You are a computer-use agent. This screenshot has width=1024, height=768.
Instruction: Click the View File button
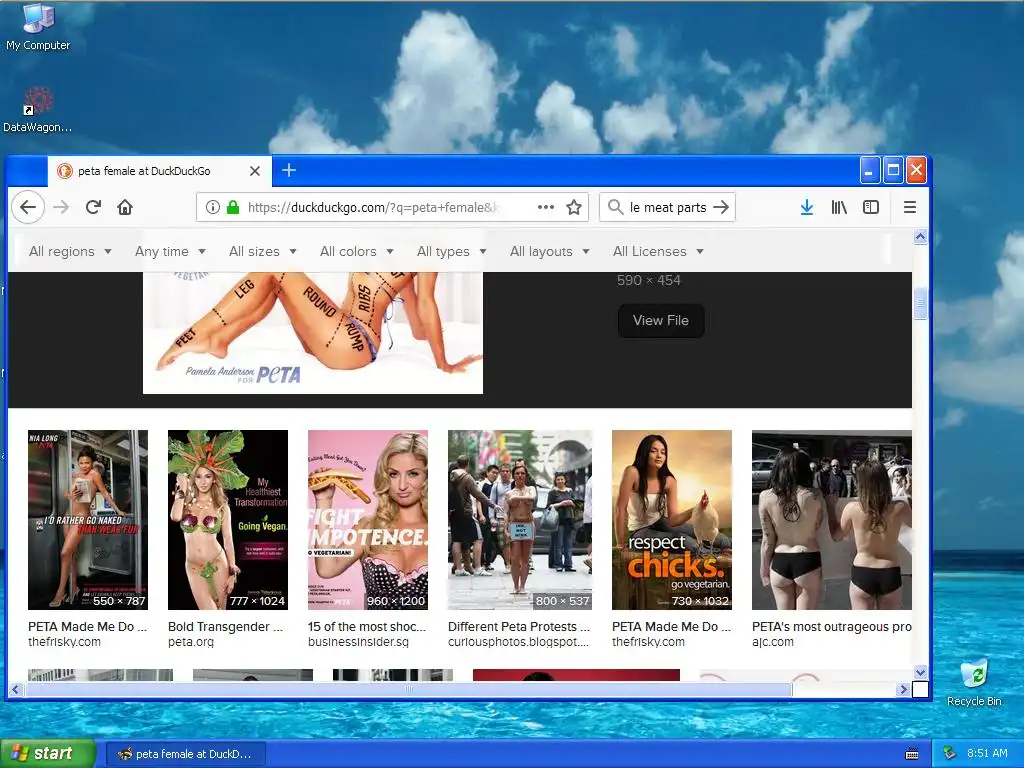click(x=661, y=321)
